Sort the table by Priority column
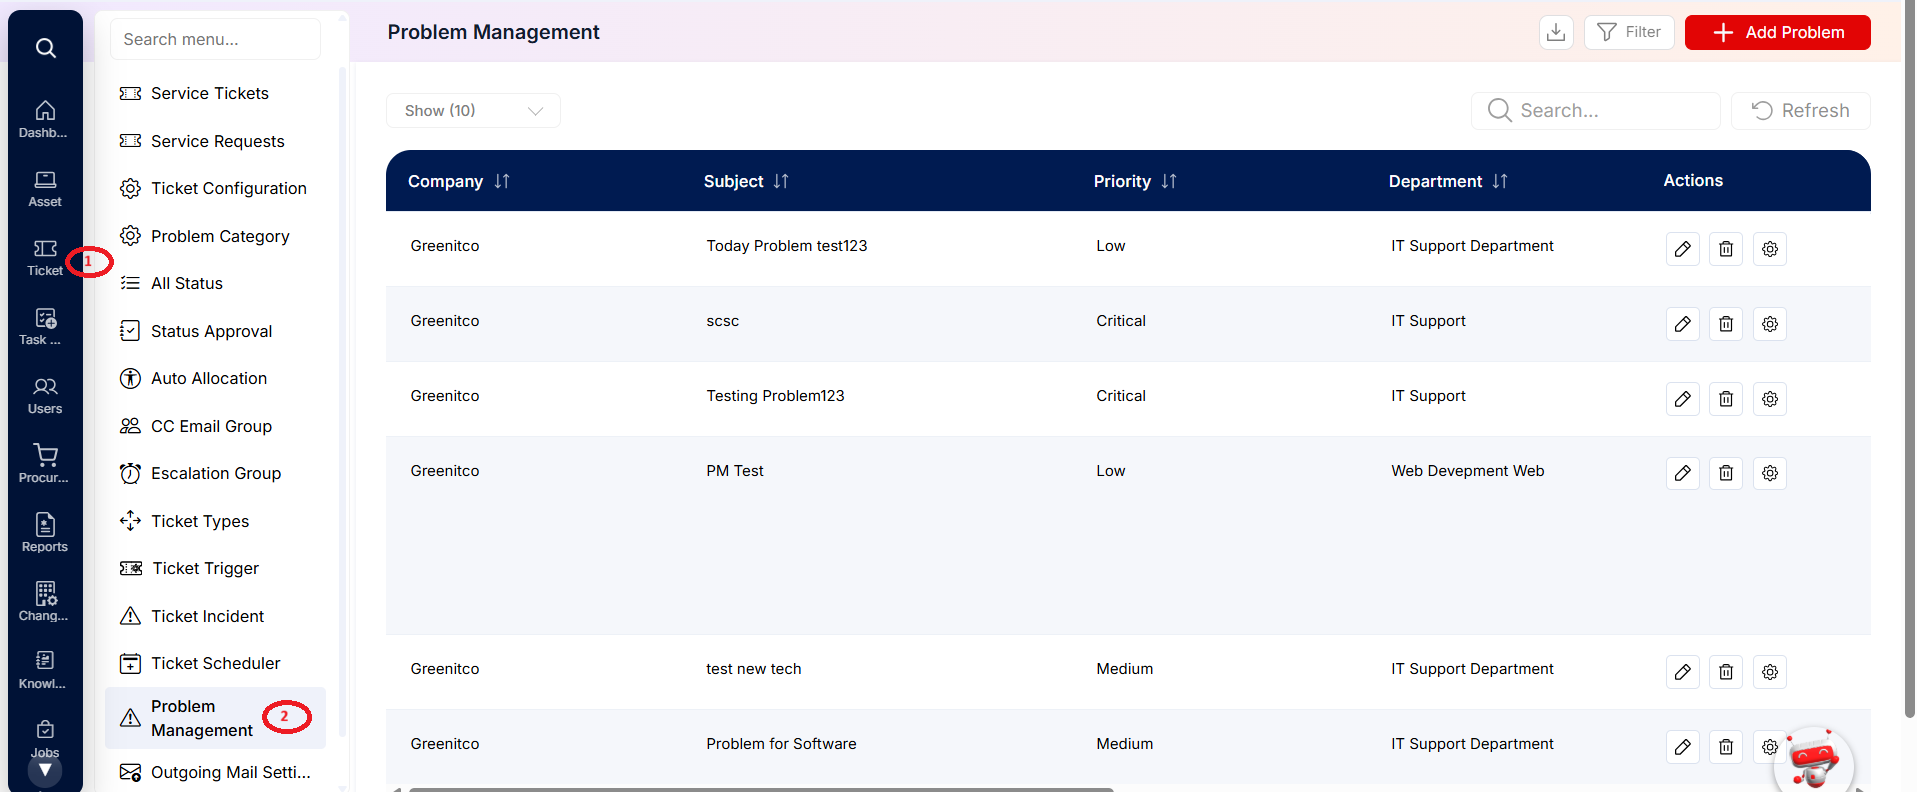 1169,181
